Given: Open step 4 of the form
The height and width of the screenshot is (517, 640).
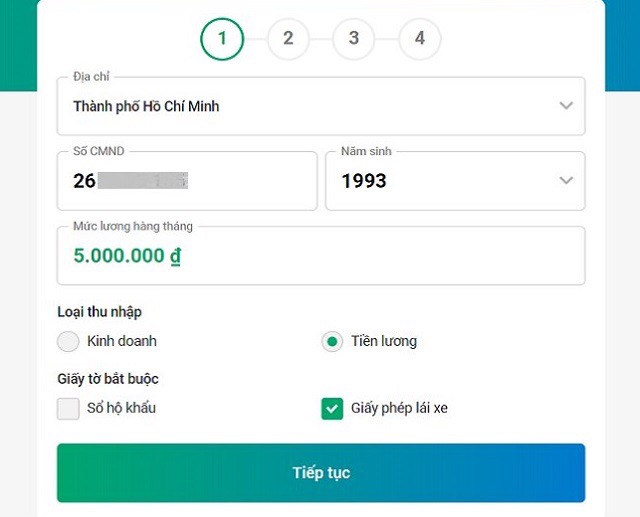Looking at the screenshot, I should click(x=420, y=39).
